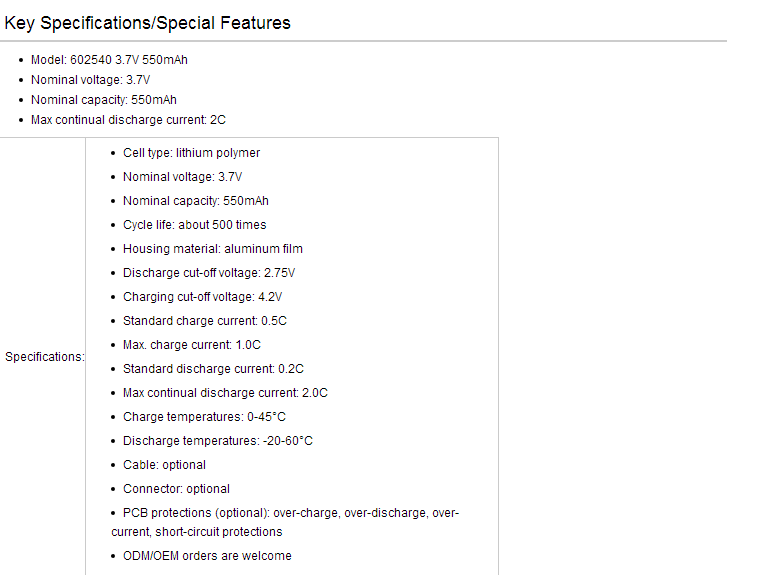Click the Standard charge current: 0.5C text
The width and height of the screenshot is (766, 575).
[205, 320]
